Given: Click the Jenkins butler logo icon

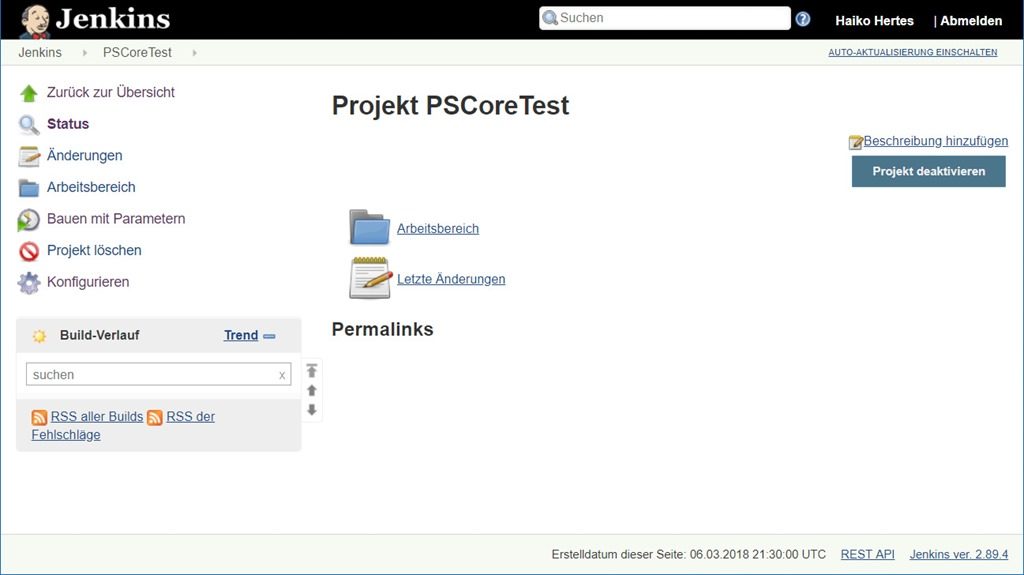Looking at the screenshot, I should pyautogui.click(x=35, y=20).
